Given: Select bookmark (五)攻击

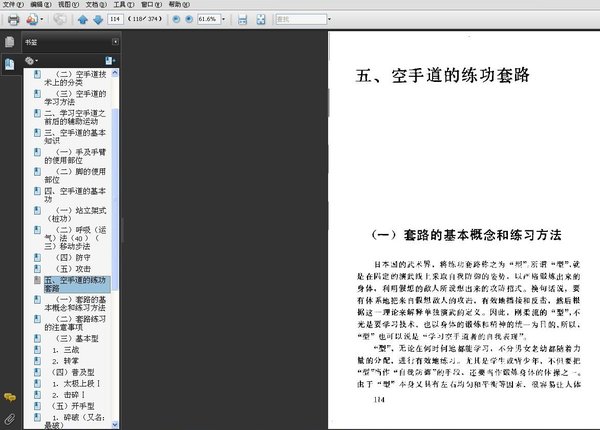Looking at the screenshot, I should click(x=73, y=269).
